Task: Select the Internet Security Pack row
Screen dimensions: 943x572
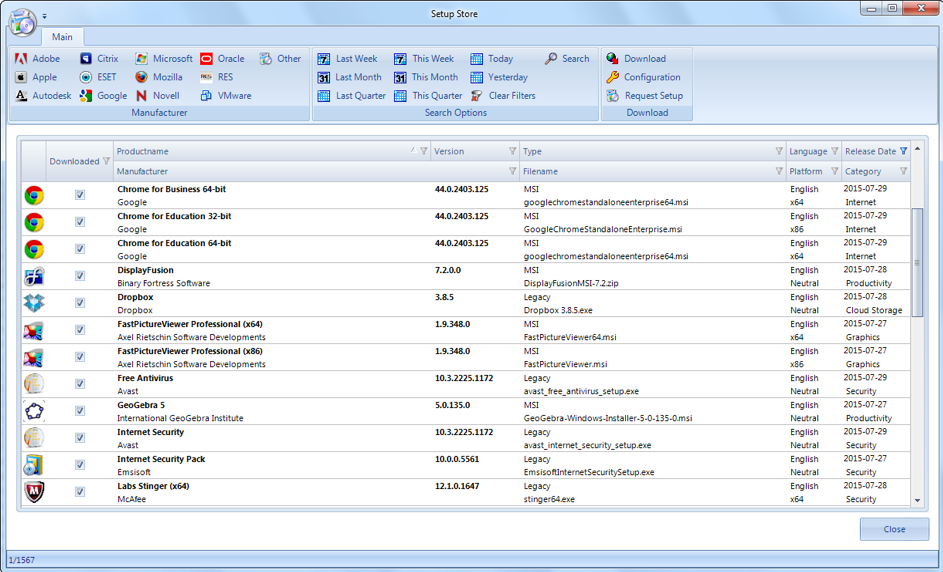Action: tap(466, 465)
